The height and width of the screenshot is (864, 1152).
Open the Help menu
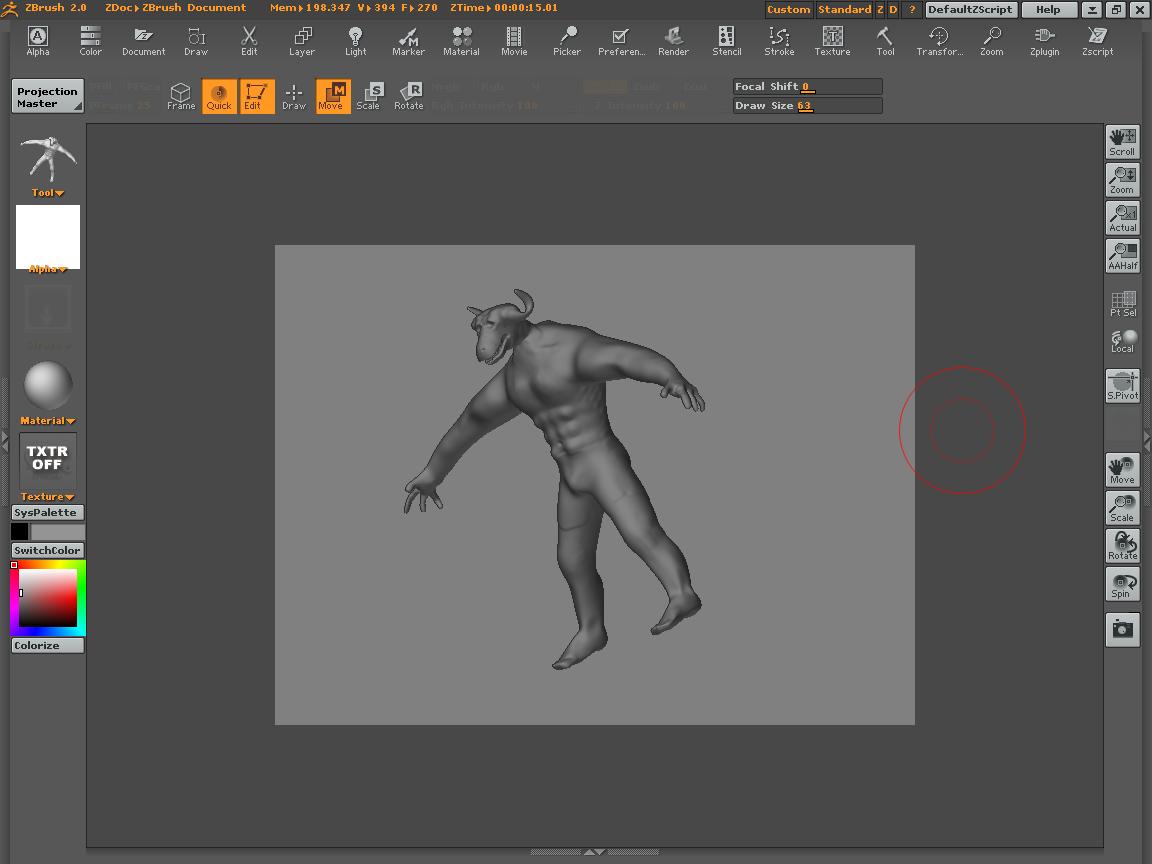pyautogui.click(x=1048, y=10)
